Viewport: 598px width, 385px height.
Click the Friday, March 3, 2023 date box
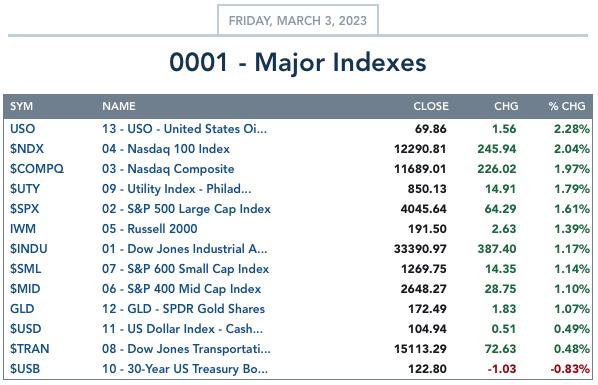[x=298, y=20]
